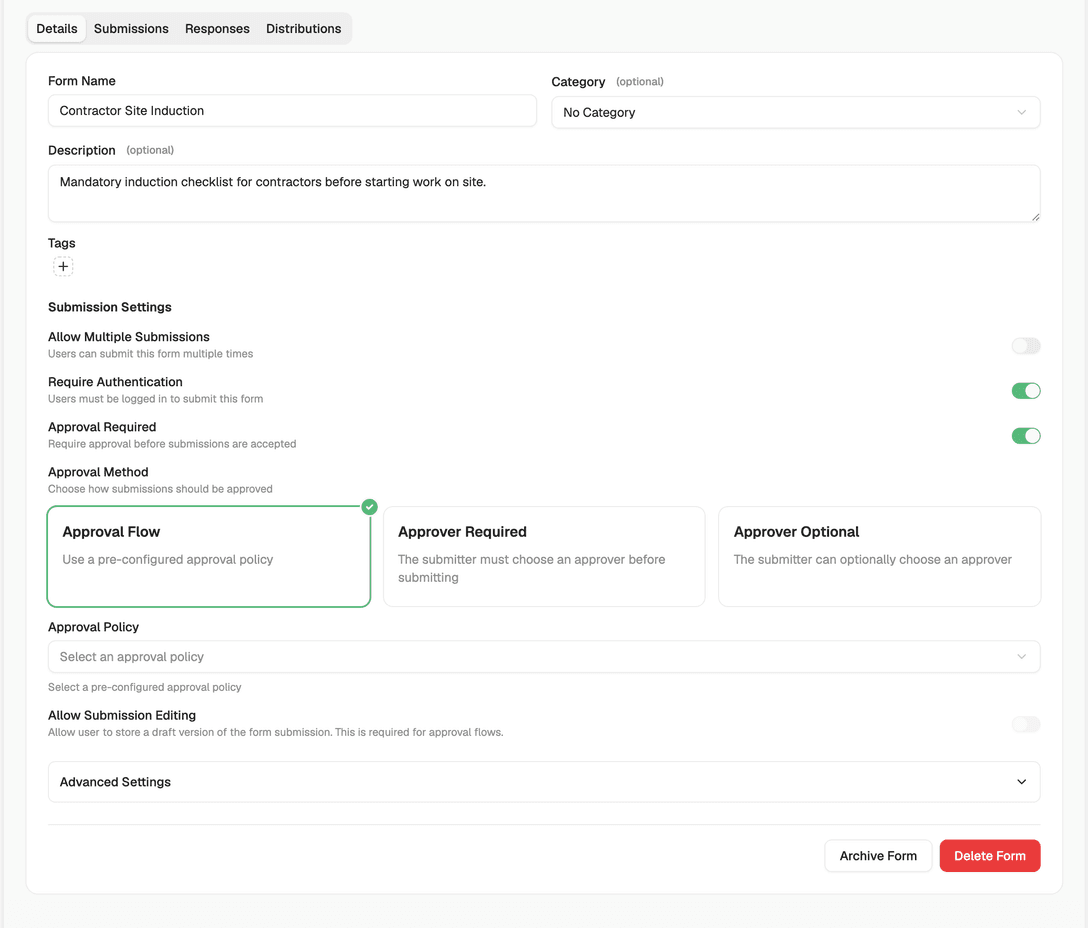This screenshot has height=928, width=1088.
Task: Click 'Require approval before submissions are accepted' text
Action: pyautogui.click(x=172, y=444)
